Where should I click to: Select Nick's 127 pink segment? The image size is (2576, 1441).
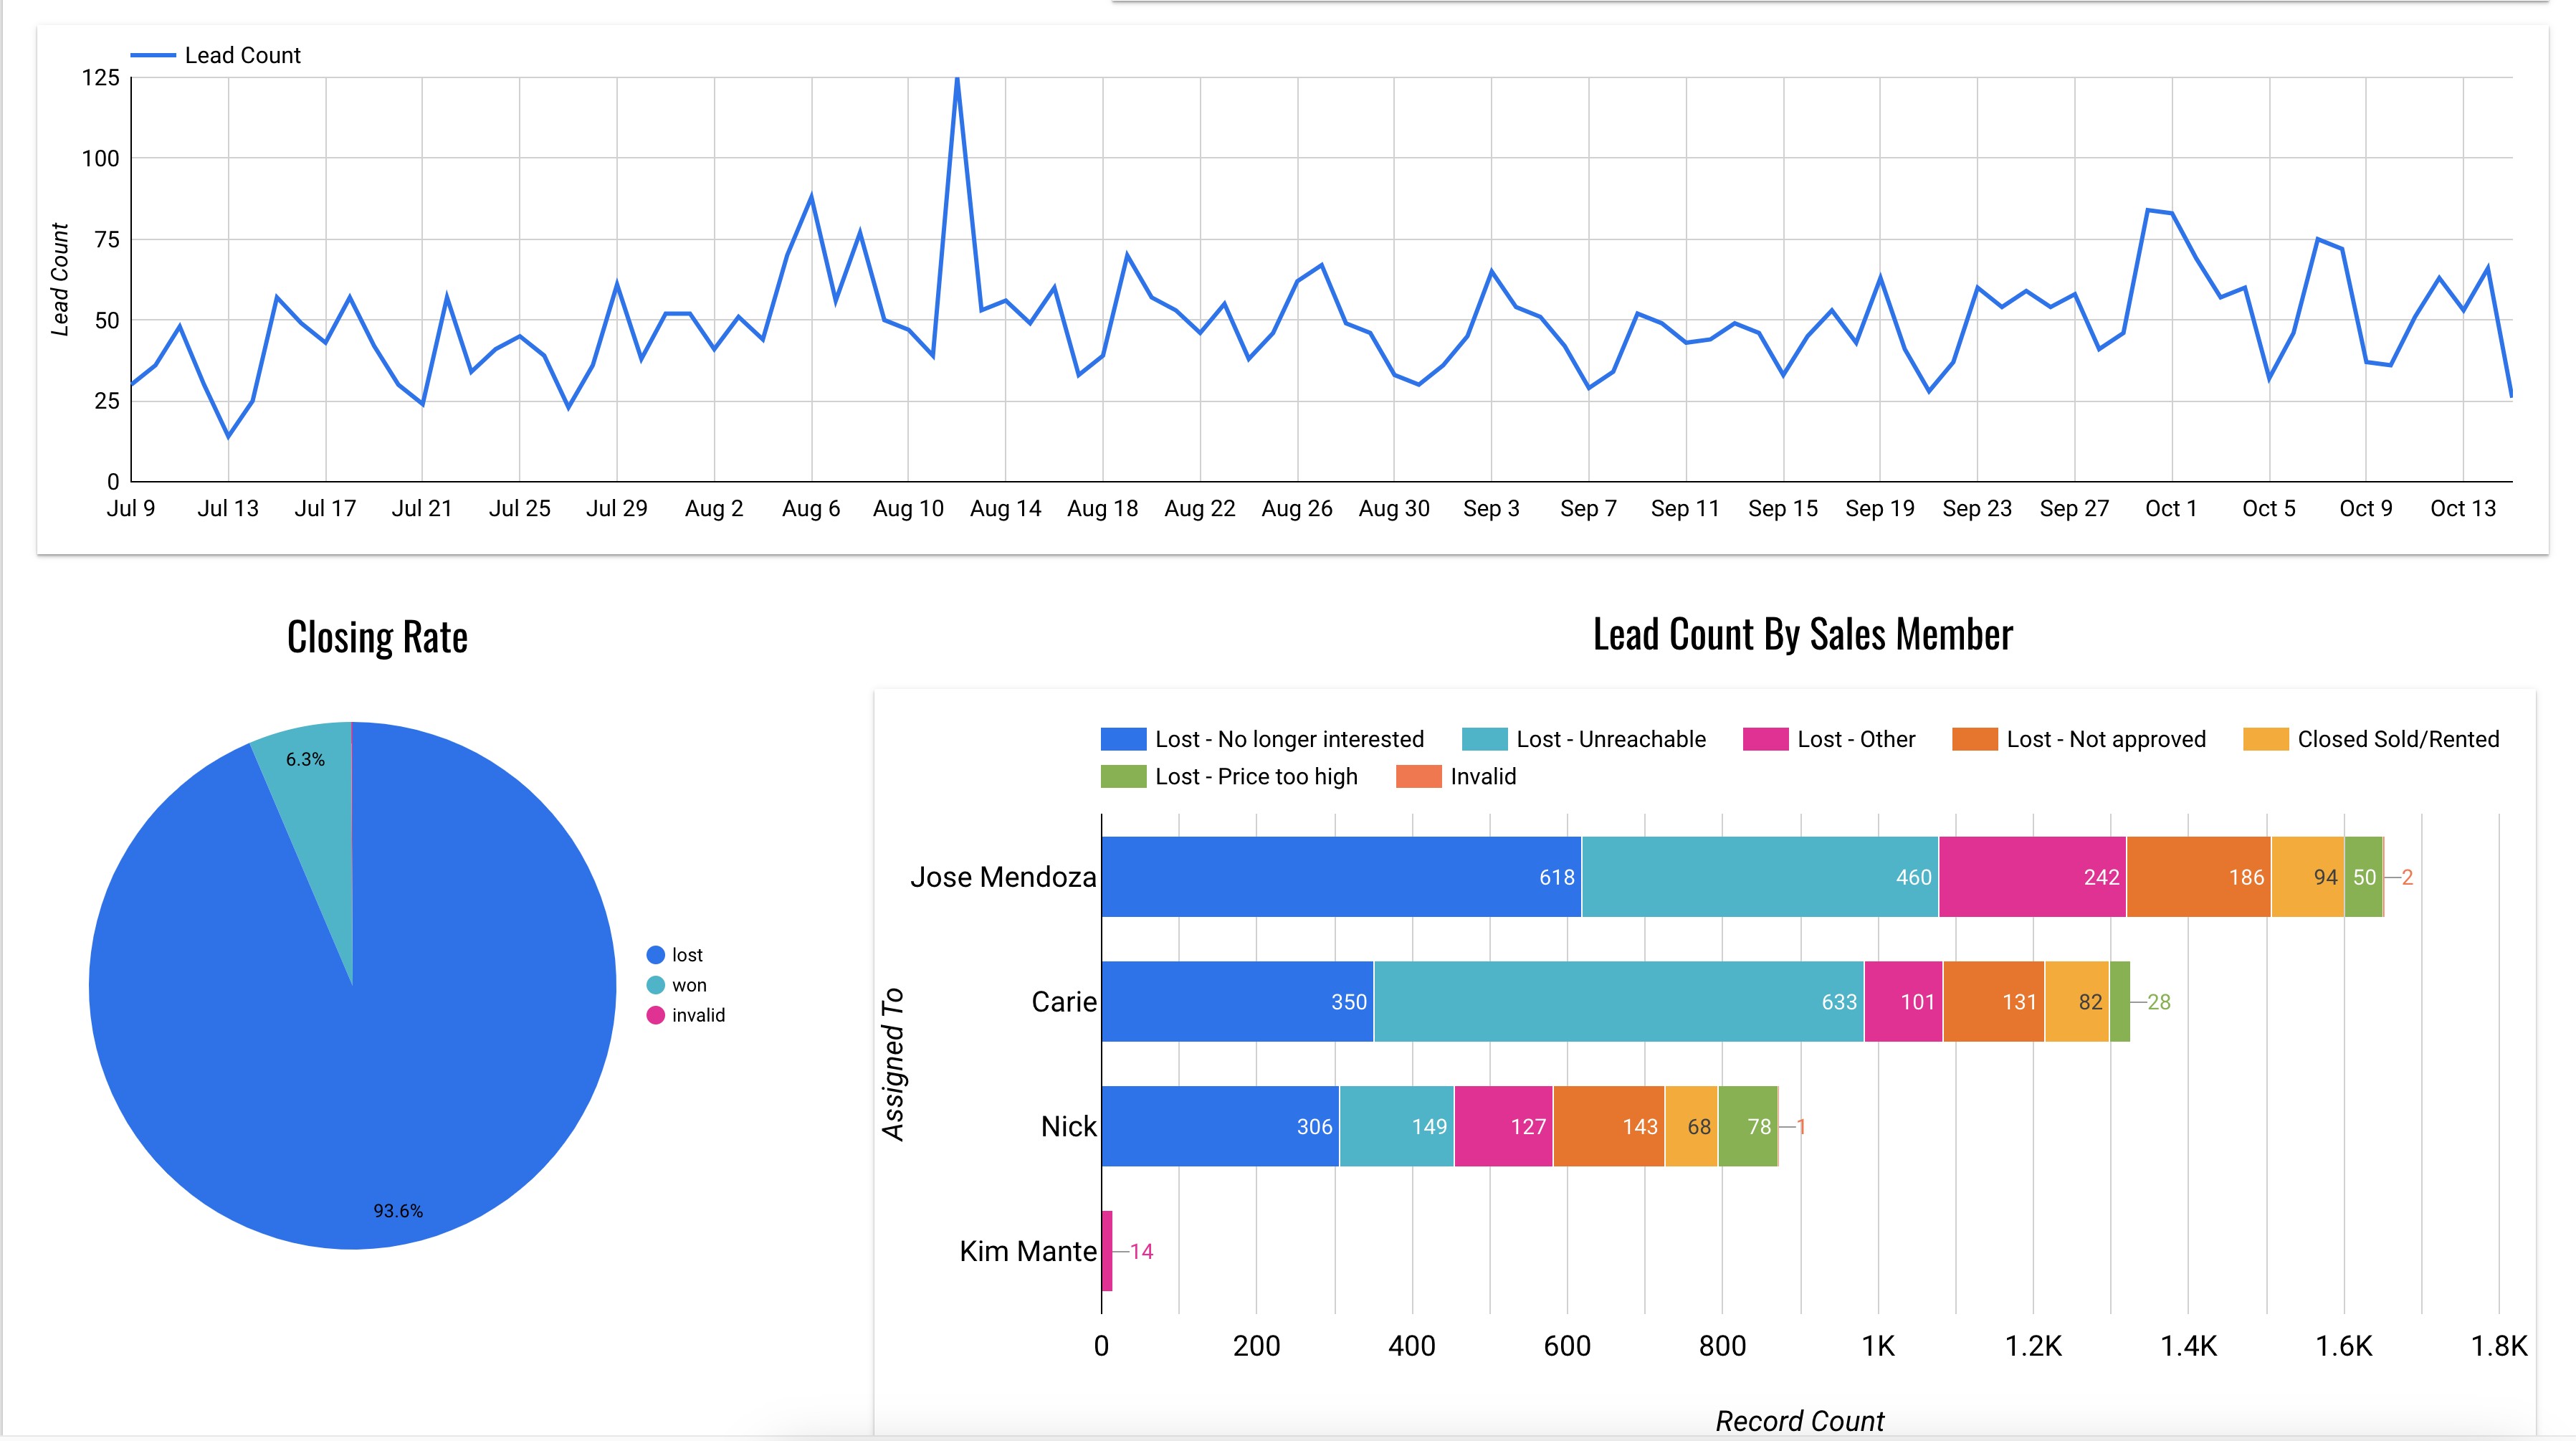1503,1127
